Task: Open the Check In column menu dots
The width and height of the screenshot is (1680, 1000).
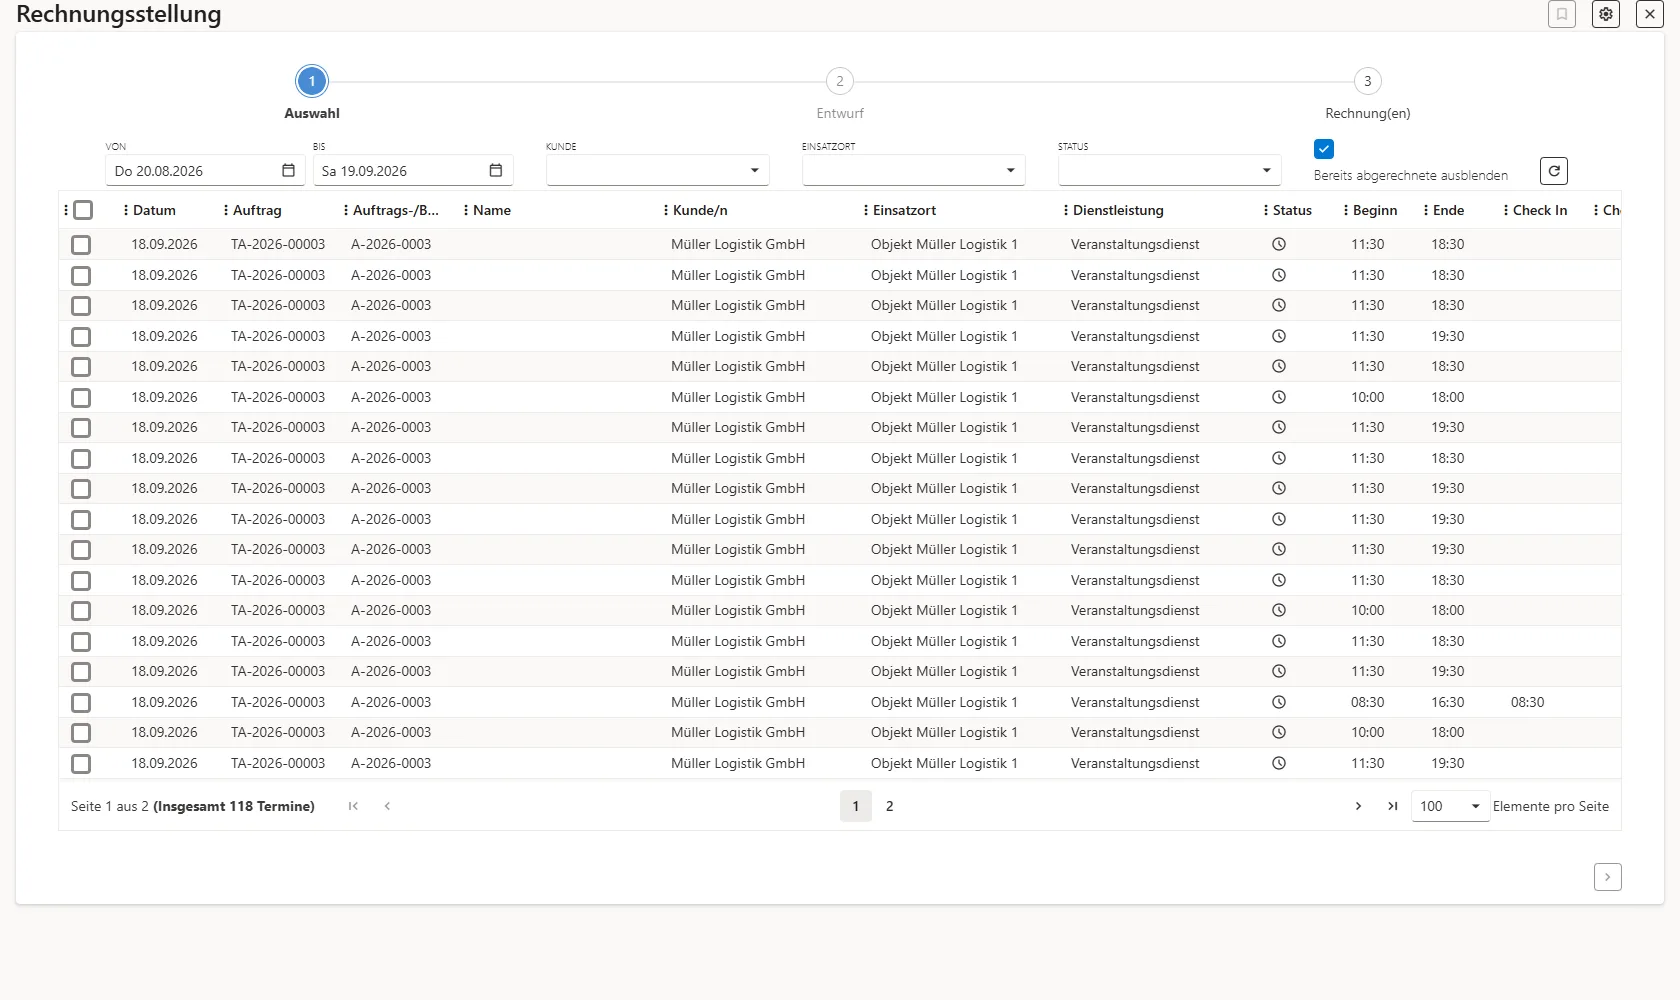Action: (x=1506, y=210)
